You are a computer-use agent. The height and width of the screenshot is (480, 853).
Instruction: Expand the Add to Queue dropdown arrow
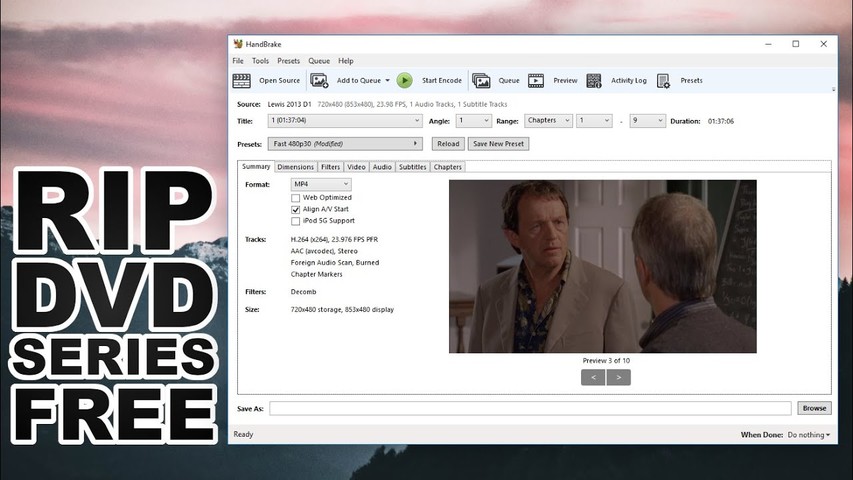click(x=387, y=81)
